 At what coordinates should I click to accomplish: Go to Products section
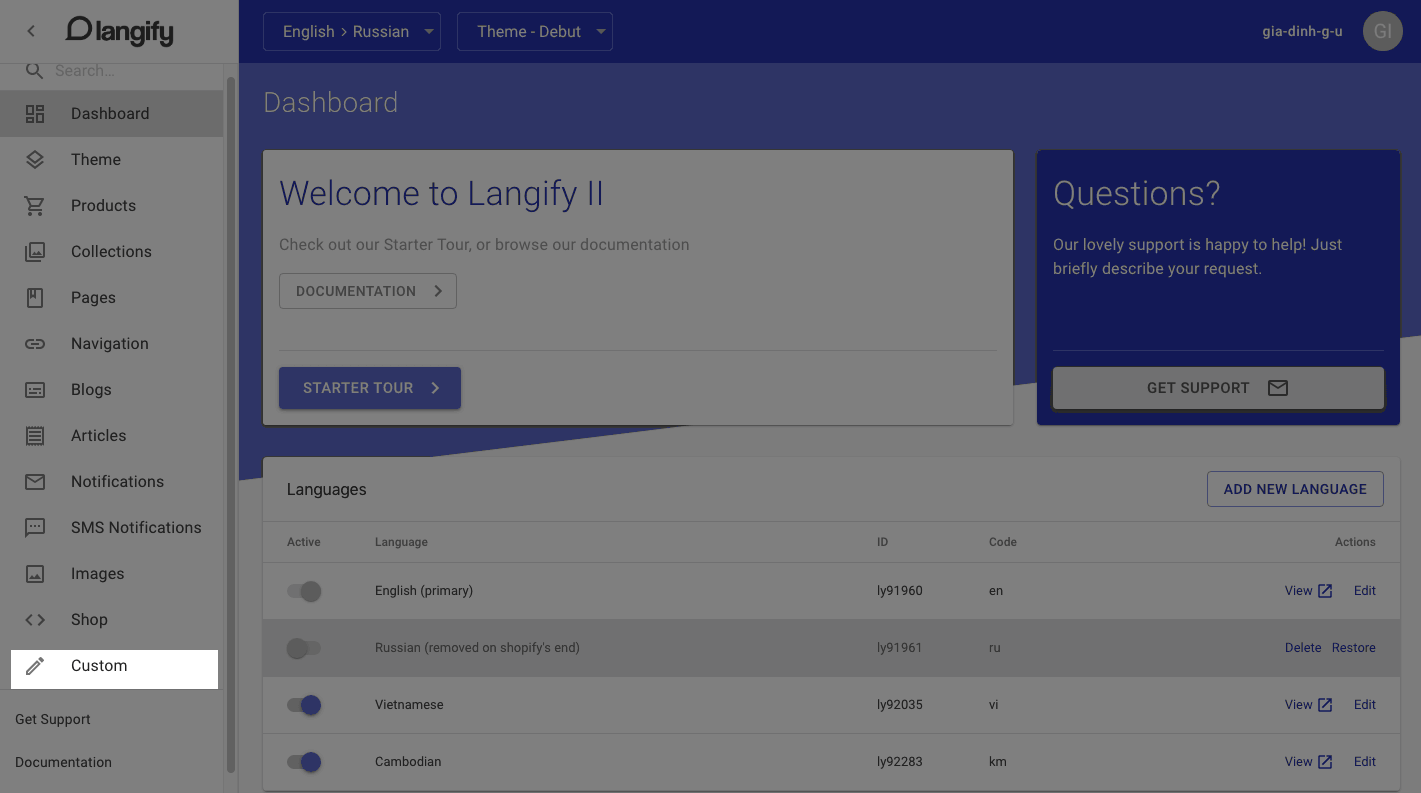[x=111, y=206]
